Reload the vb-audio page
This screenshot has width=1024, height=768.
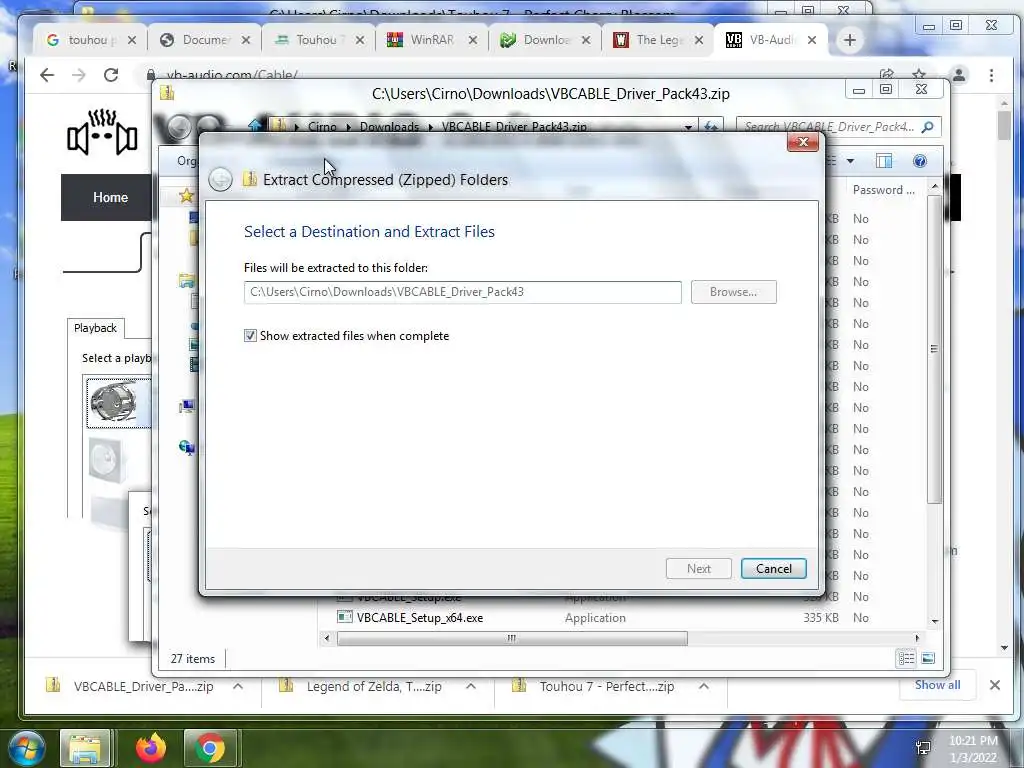[x=111, y=75]
